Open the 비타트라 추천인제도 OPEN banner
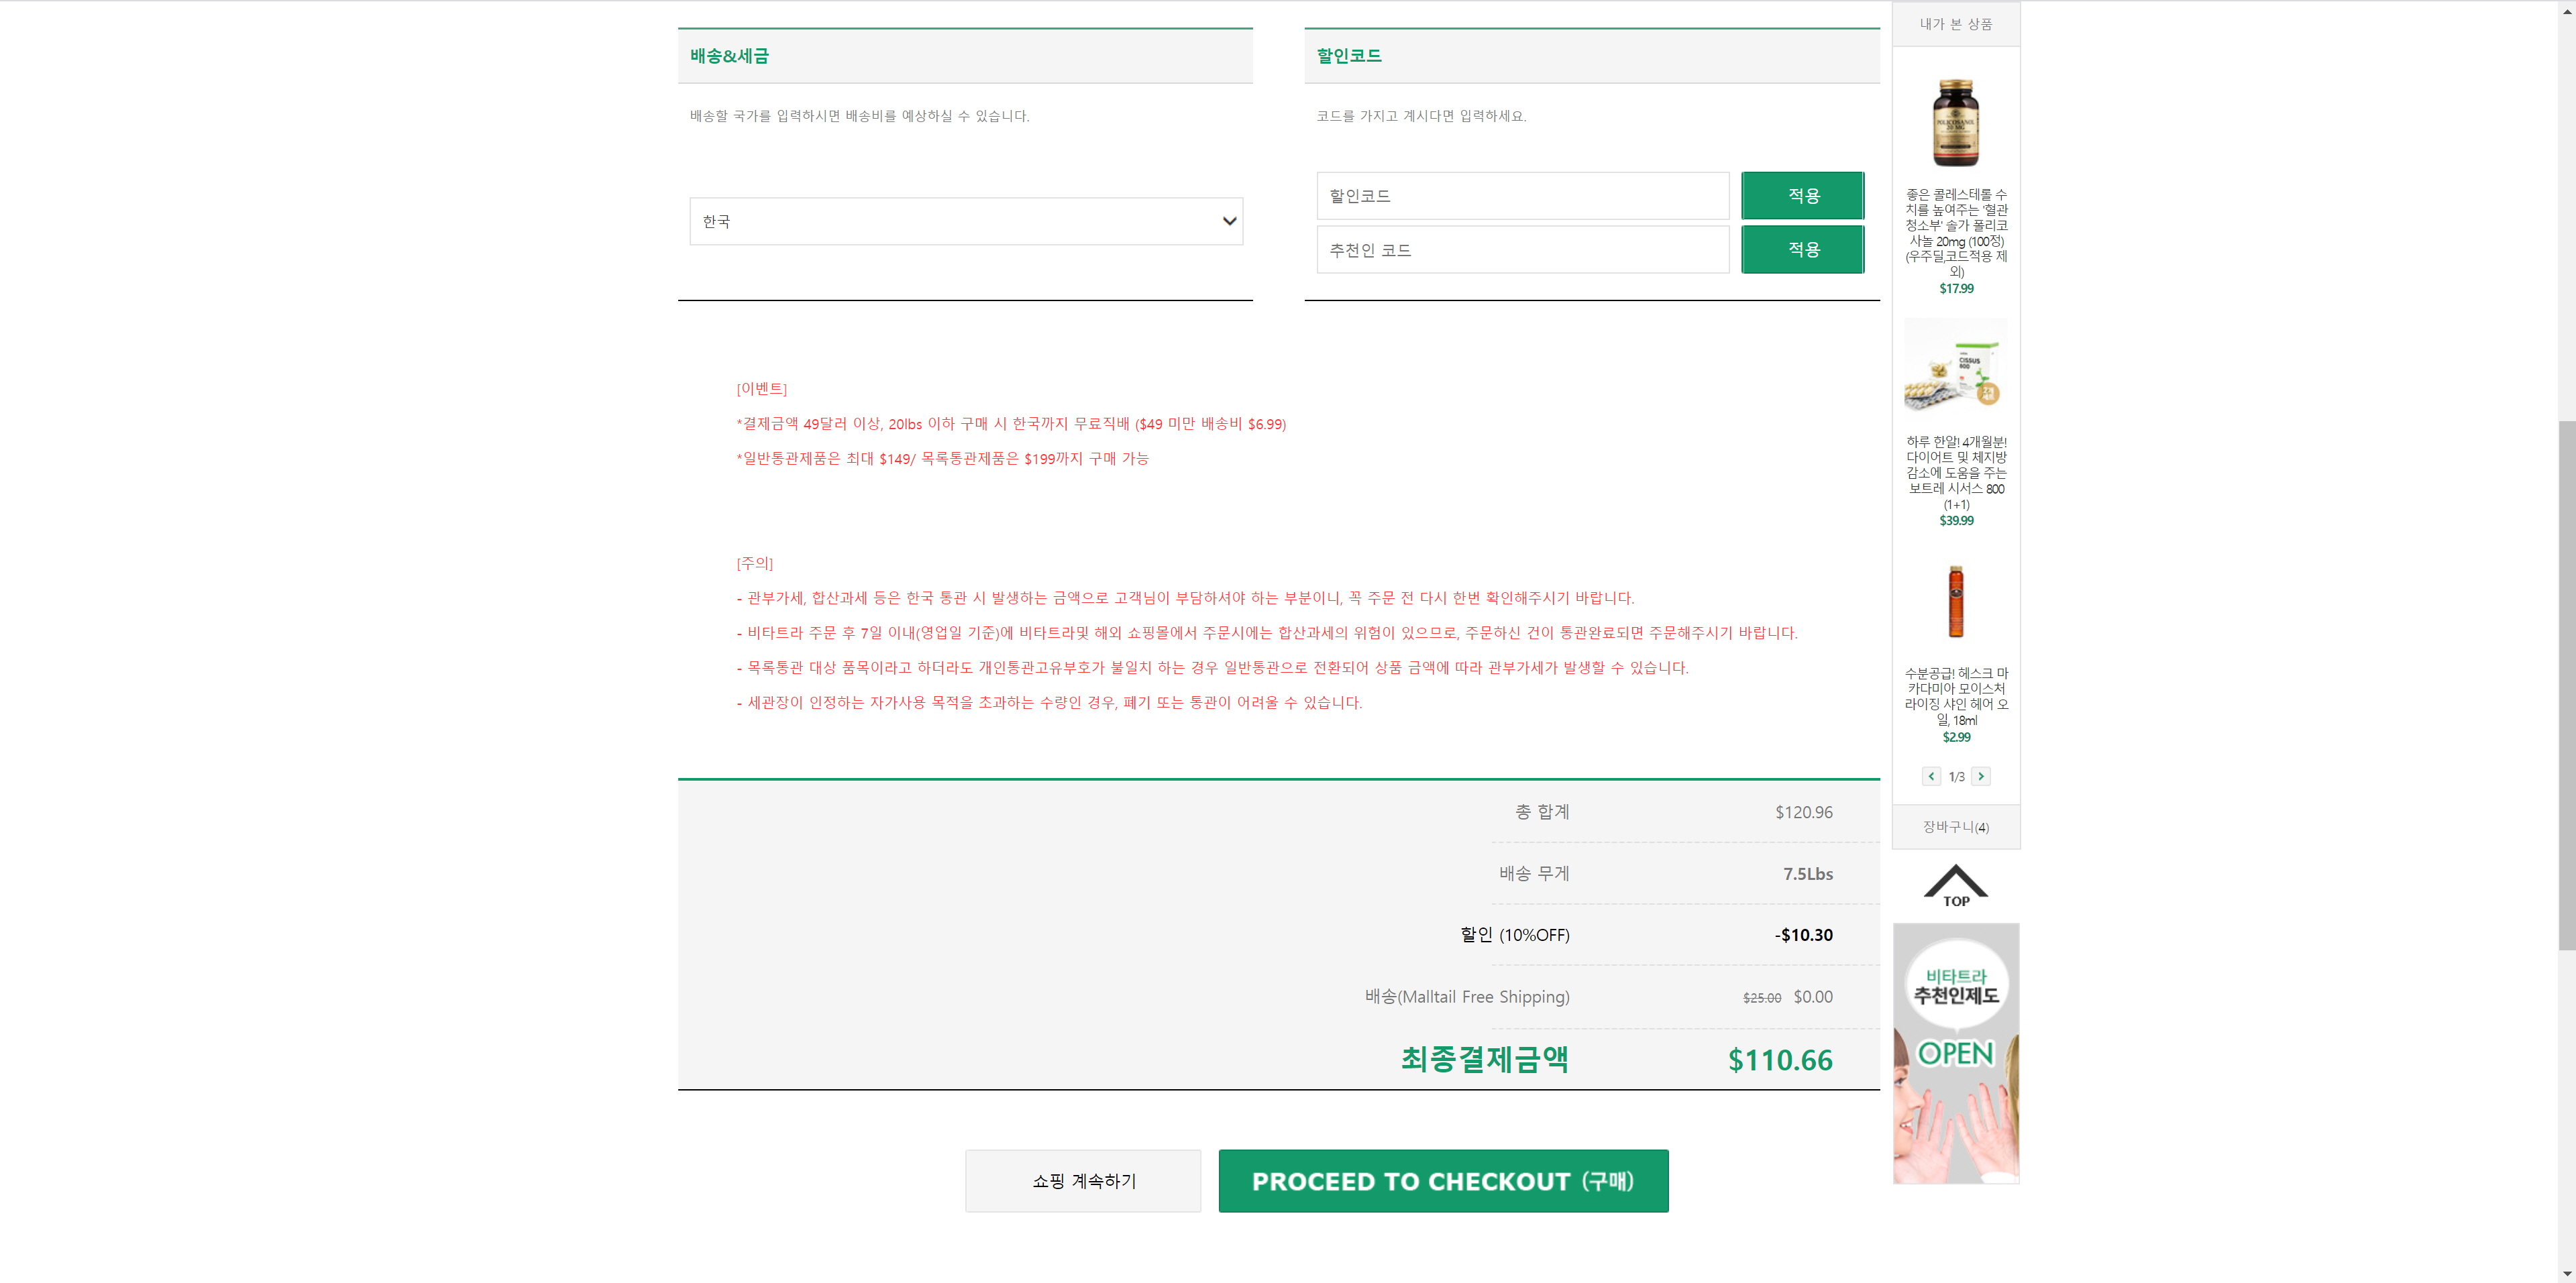This screenshot has height=1283, width=2576. coord(1955,1052)
